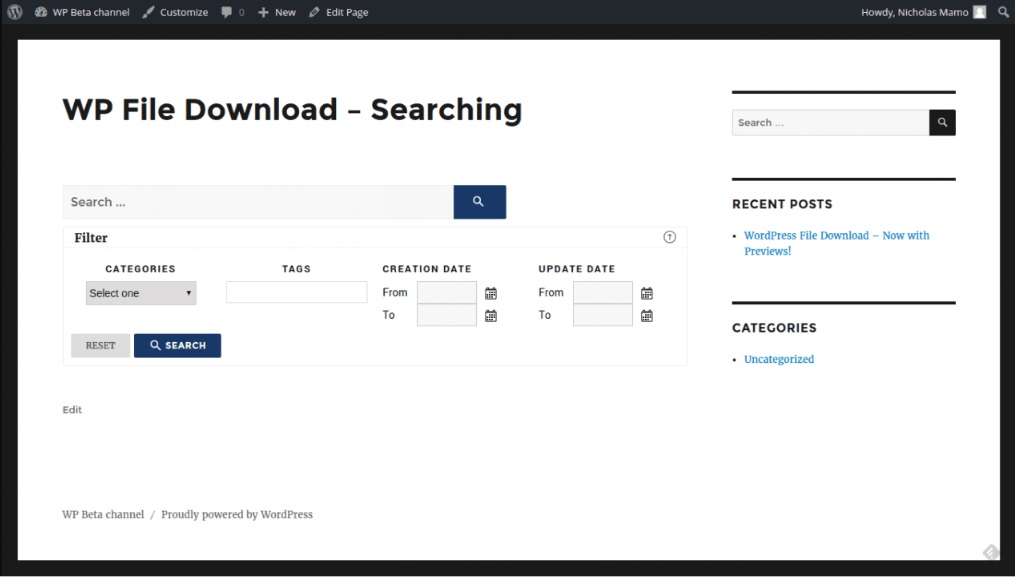The height and width of the screenshot is (581, 1015).
Task: Open calendar for Creation Date To
Action: click(491, 316)
